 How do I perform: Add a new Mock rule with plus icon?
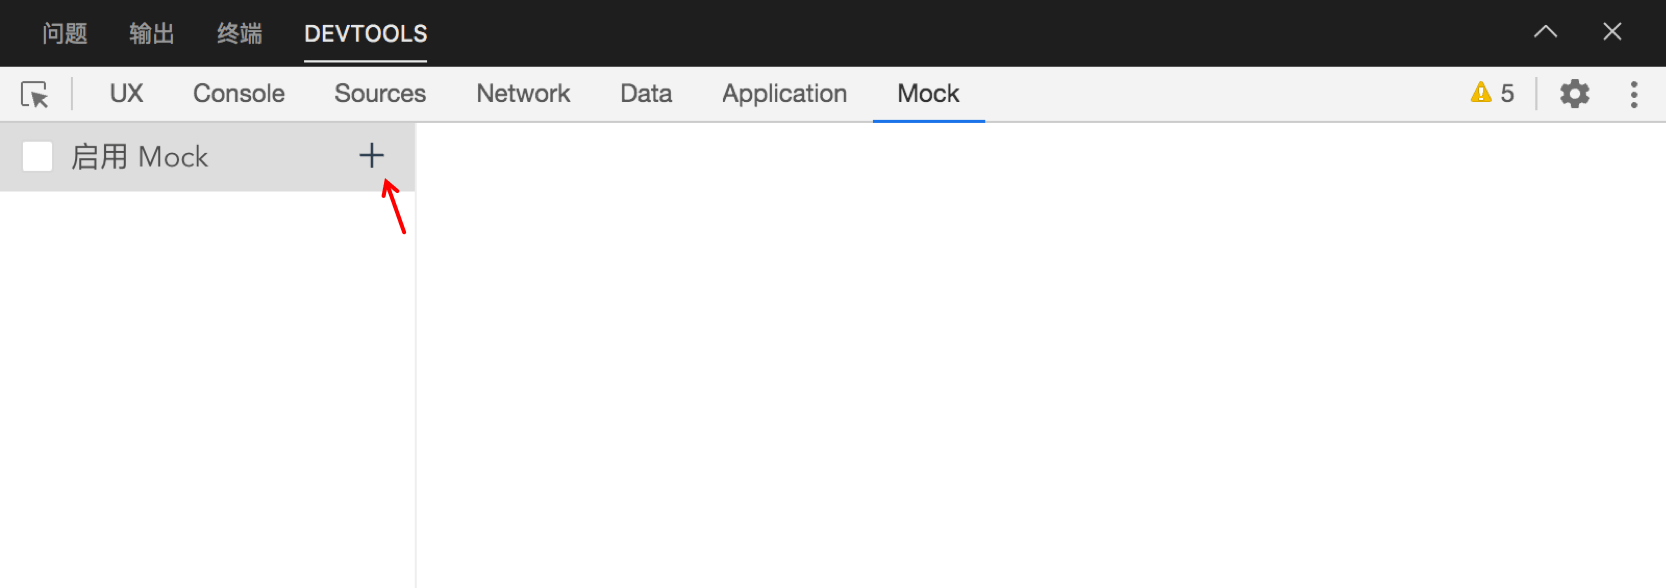371,155
